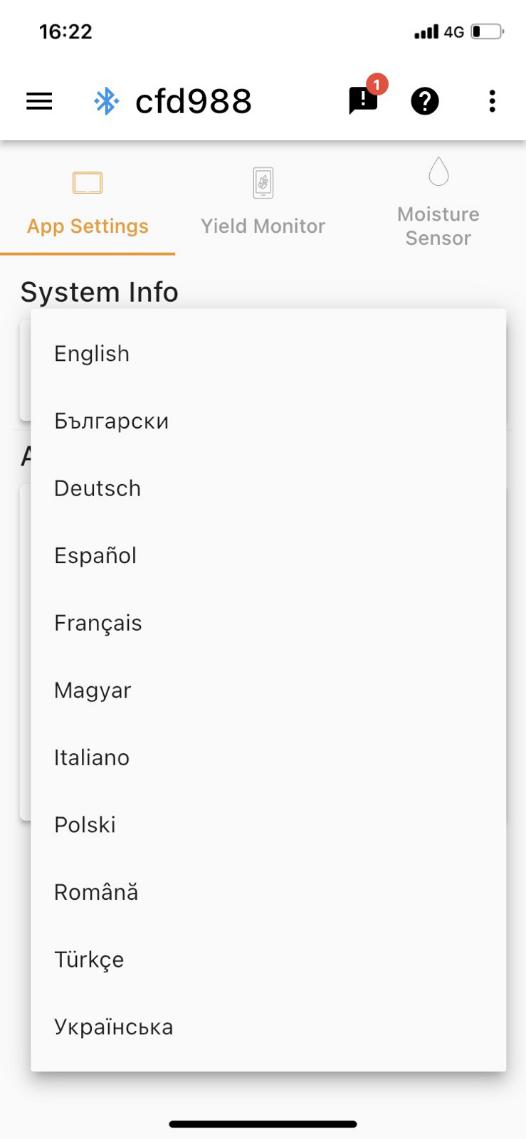Tap the Moisture Sensor droplet icon

[x=438, y=171]
